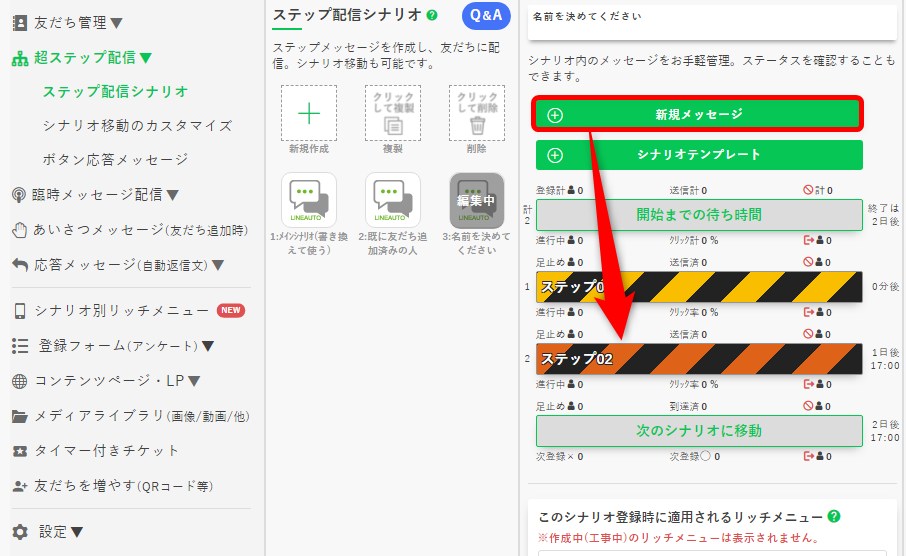Image resolution: width=906 pixels, height=556 pixels.
Task: Click the exit icon under ステップ01 bar
Action: click(x=808, y=312)
